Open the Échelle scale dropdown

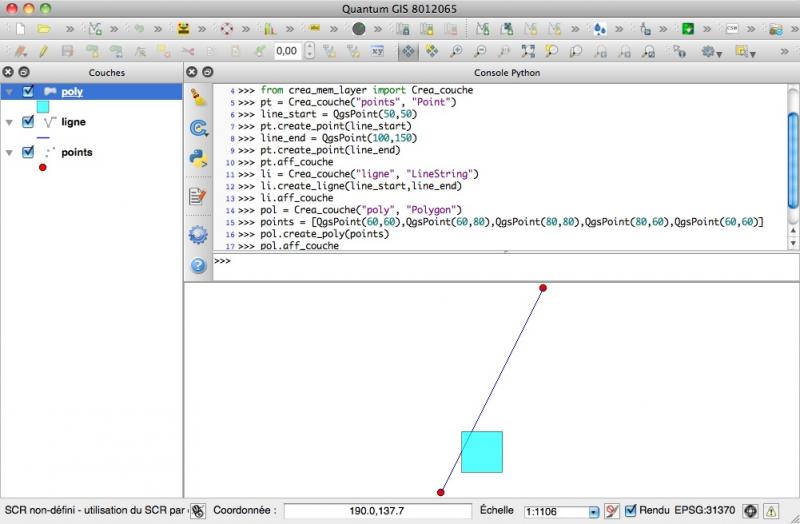593,512
